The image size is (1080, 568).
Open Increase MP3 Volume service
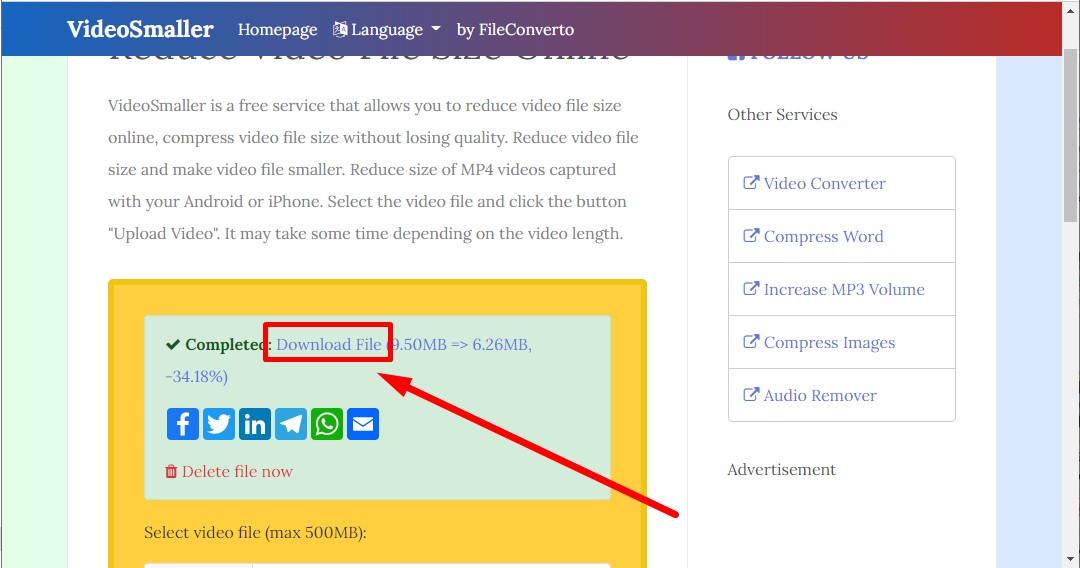click(x=843, y=289)
